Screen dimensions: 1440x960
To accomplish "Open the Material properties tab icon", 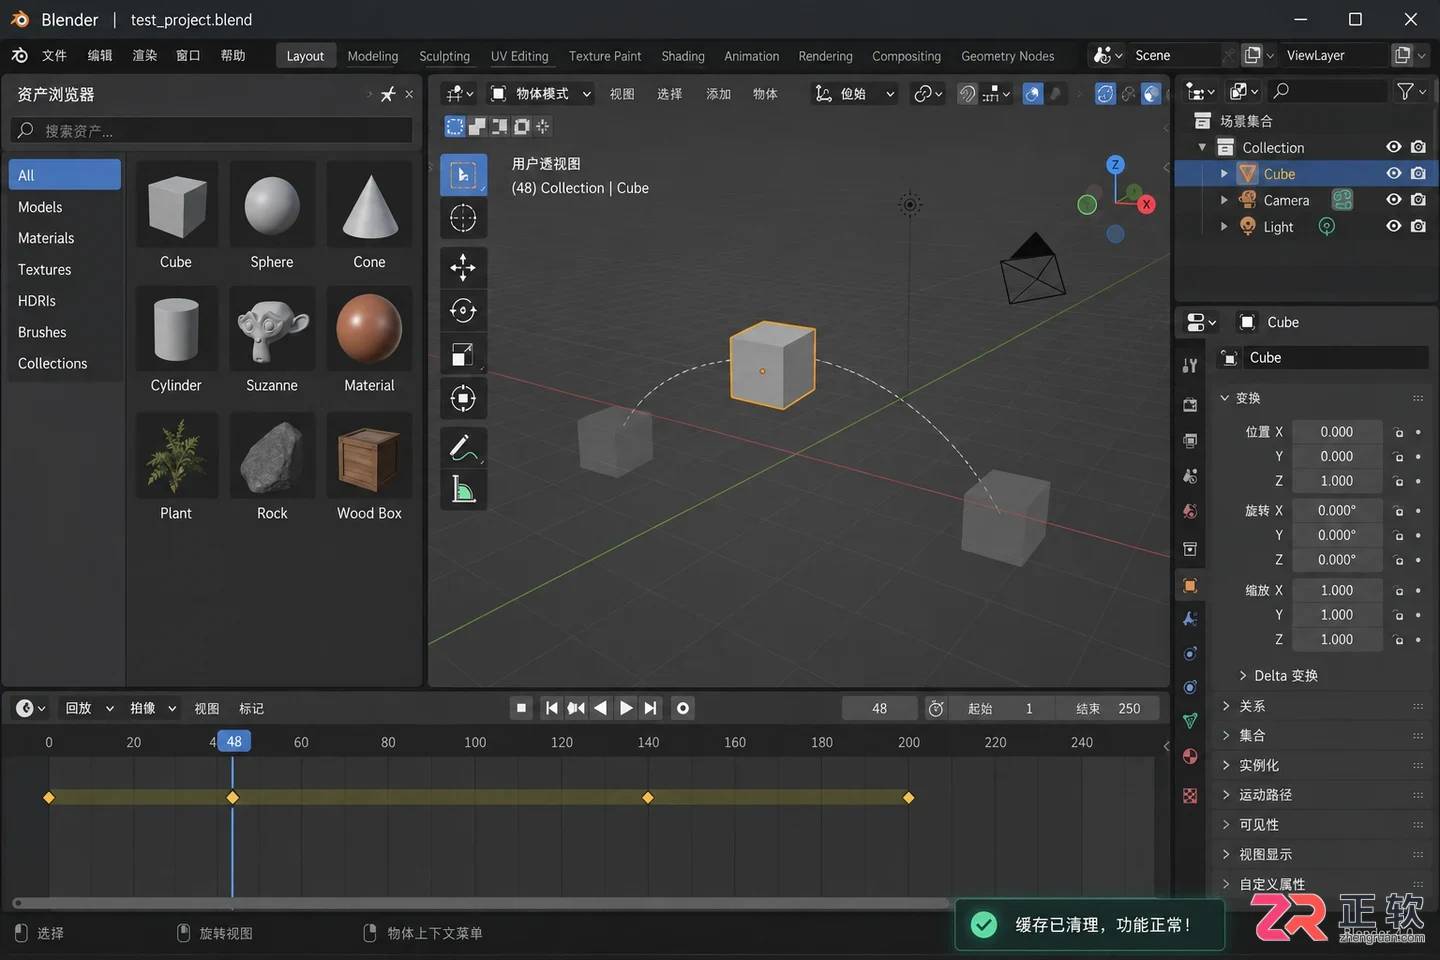I will point(1190,756).
